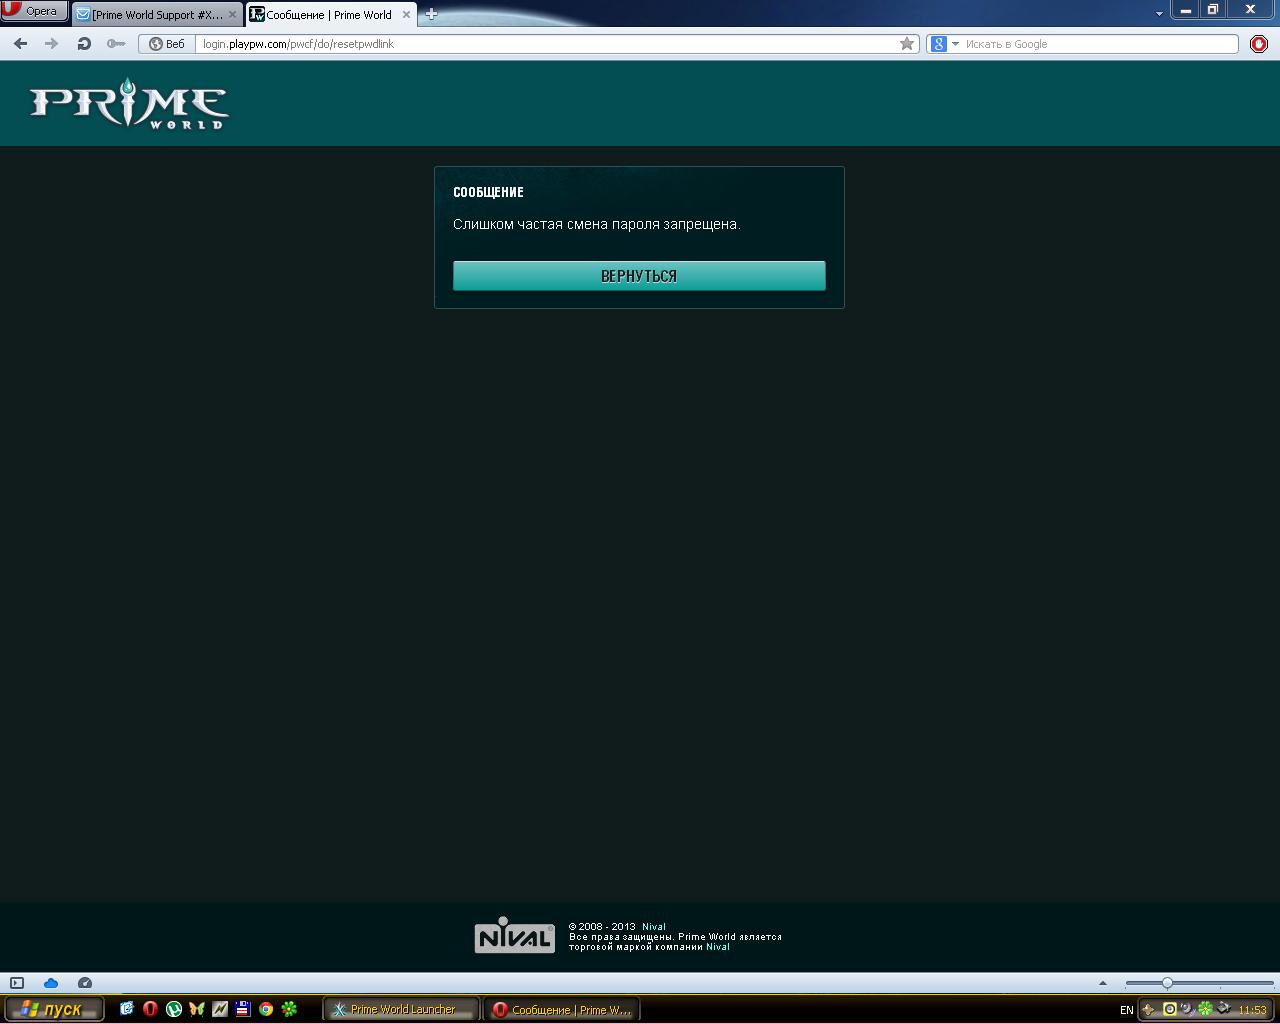
Task: Launch the blue quick launch icon beside Пуск
Action: point(127,1010)
